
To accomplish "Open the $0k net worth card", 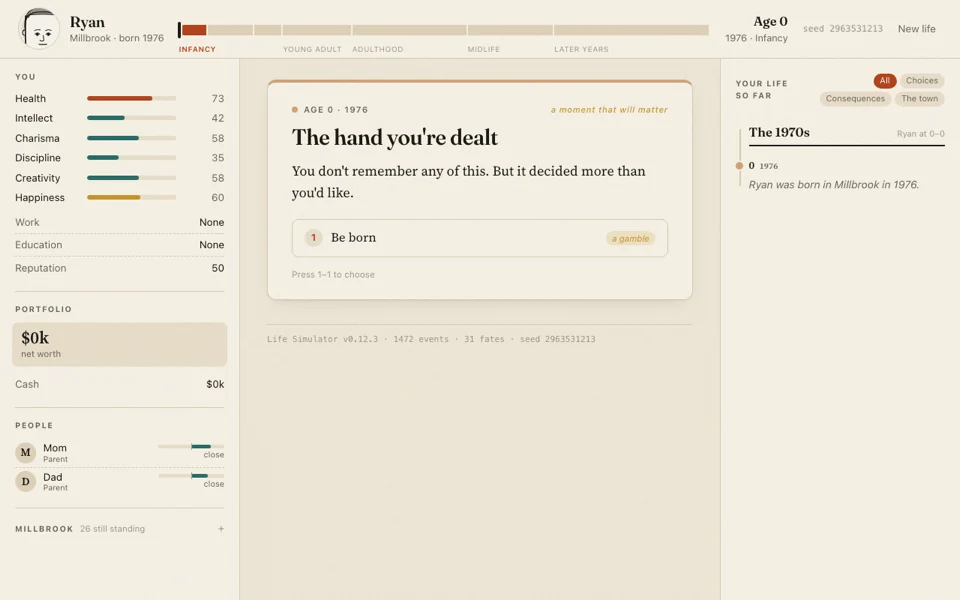I will [x=119, y=345].
